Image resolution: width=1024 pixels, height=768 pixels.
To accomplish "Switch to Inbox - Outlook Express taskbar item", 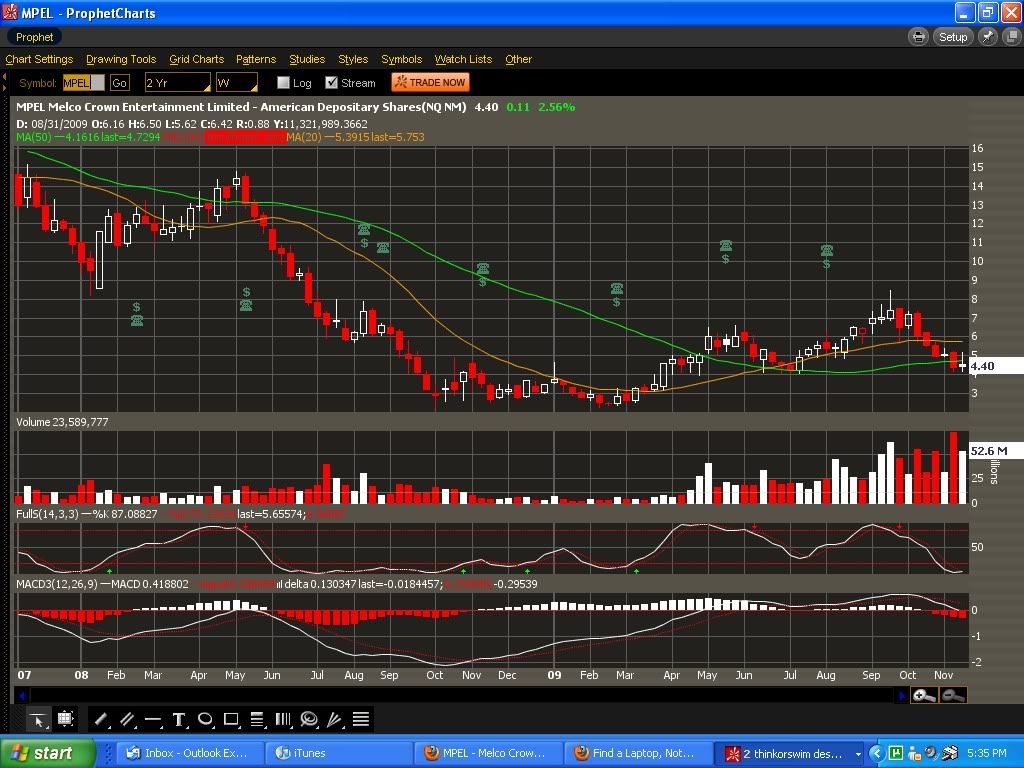I will click(189, 754).
